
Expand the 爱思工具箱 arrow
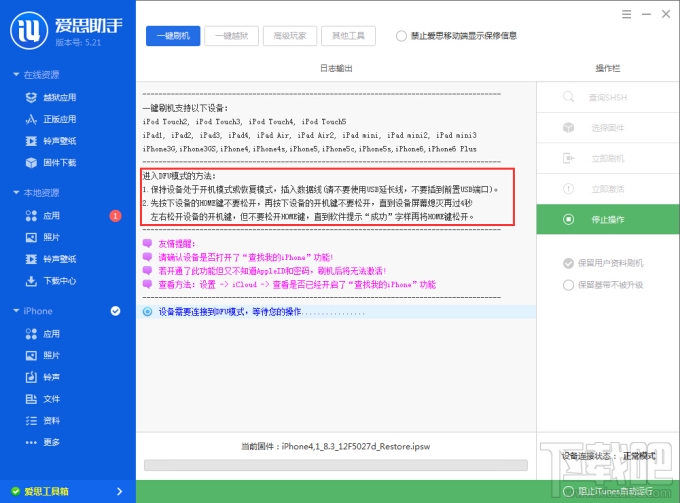pyautogui.click(x=120, y=491)
